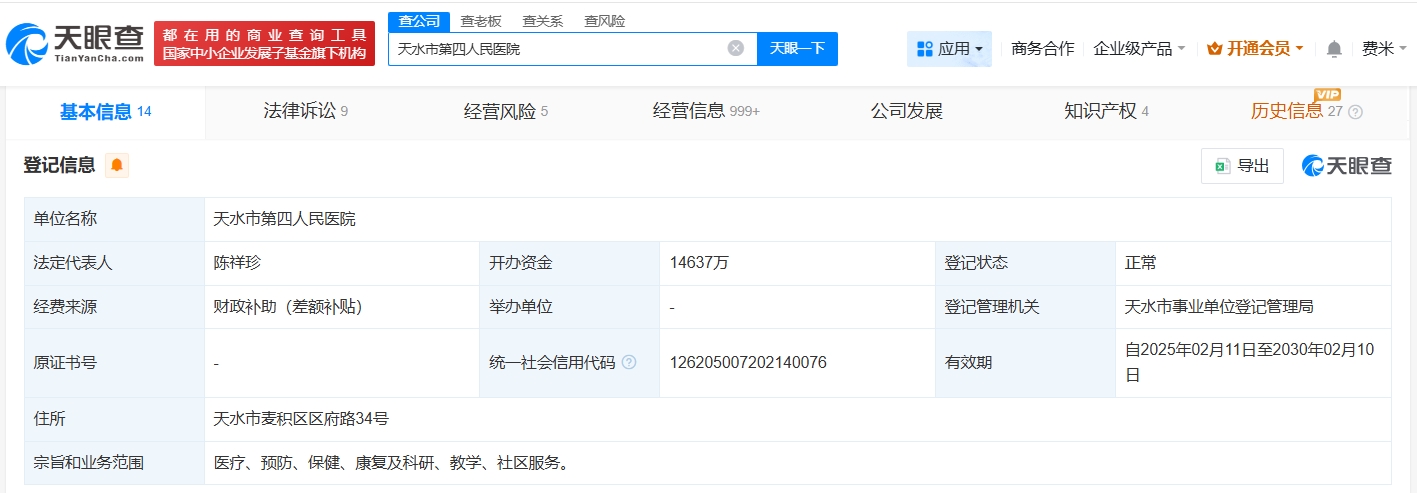The height and width of the screenshot is (493, 1417).
Task: Open the 费米 user menu
Action: tap(1383, 48)
